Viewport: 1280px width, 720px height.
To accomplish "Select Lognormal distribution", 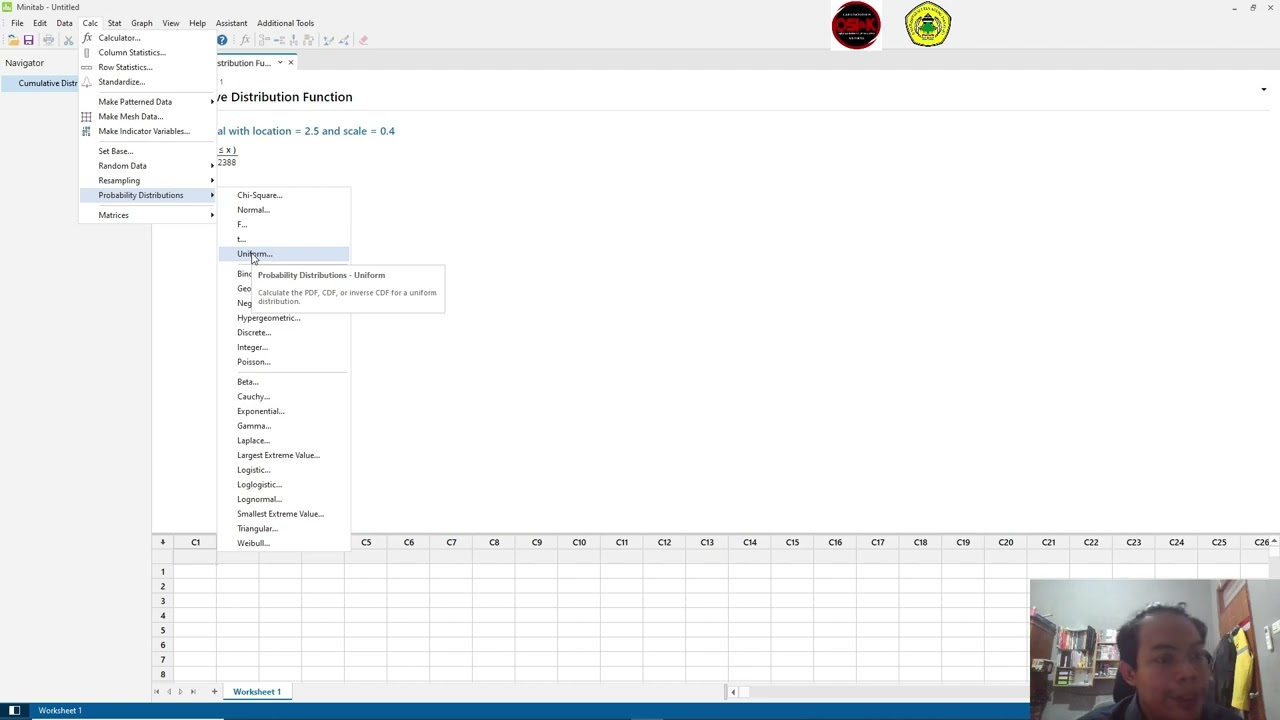I will (x=284, y=499).
